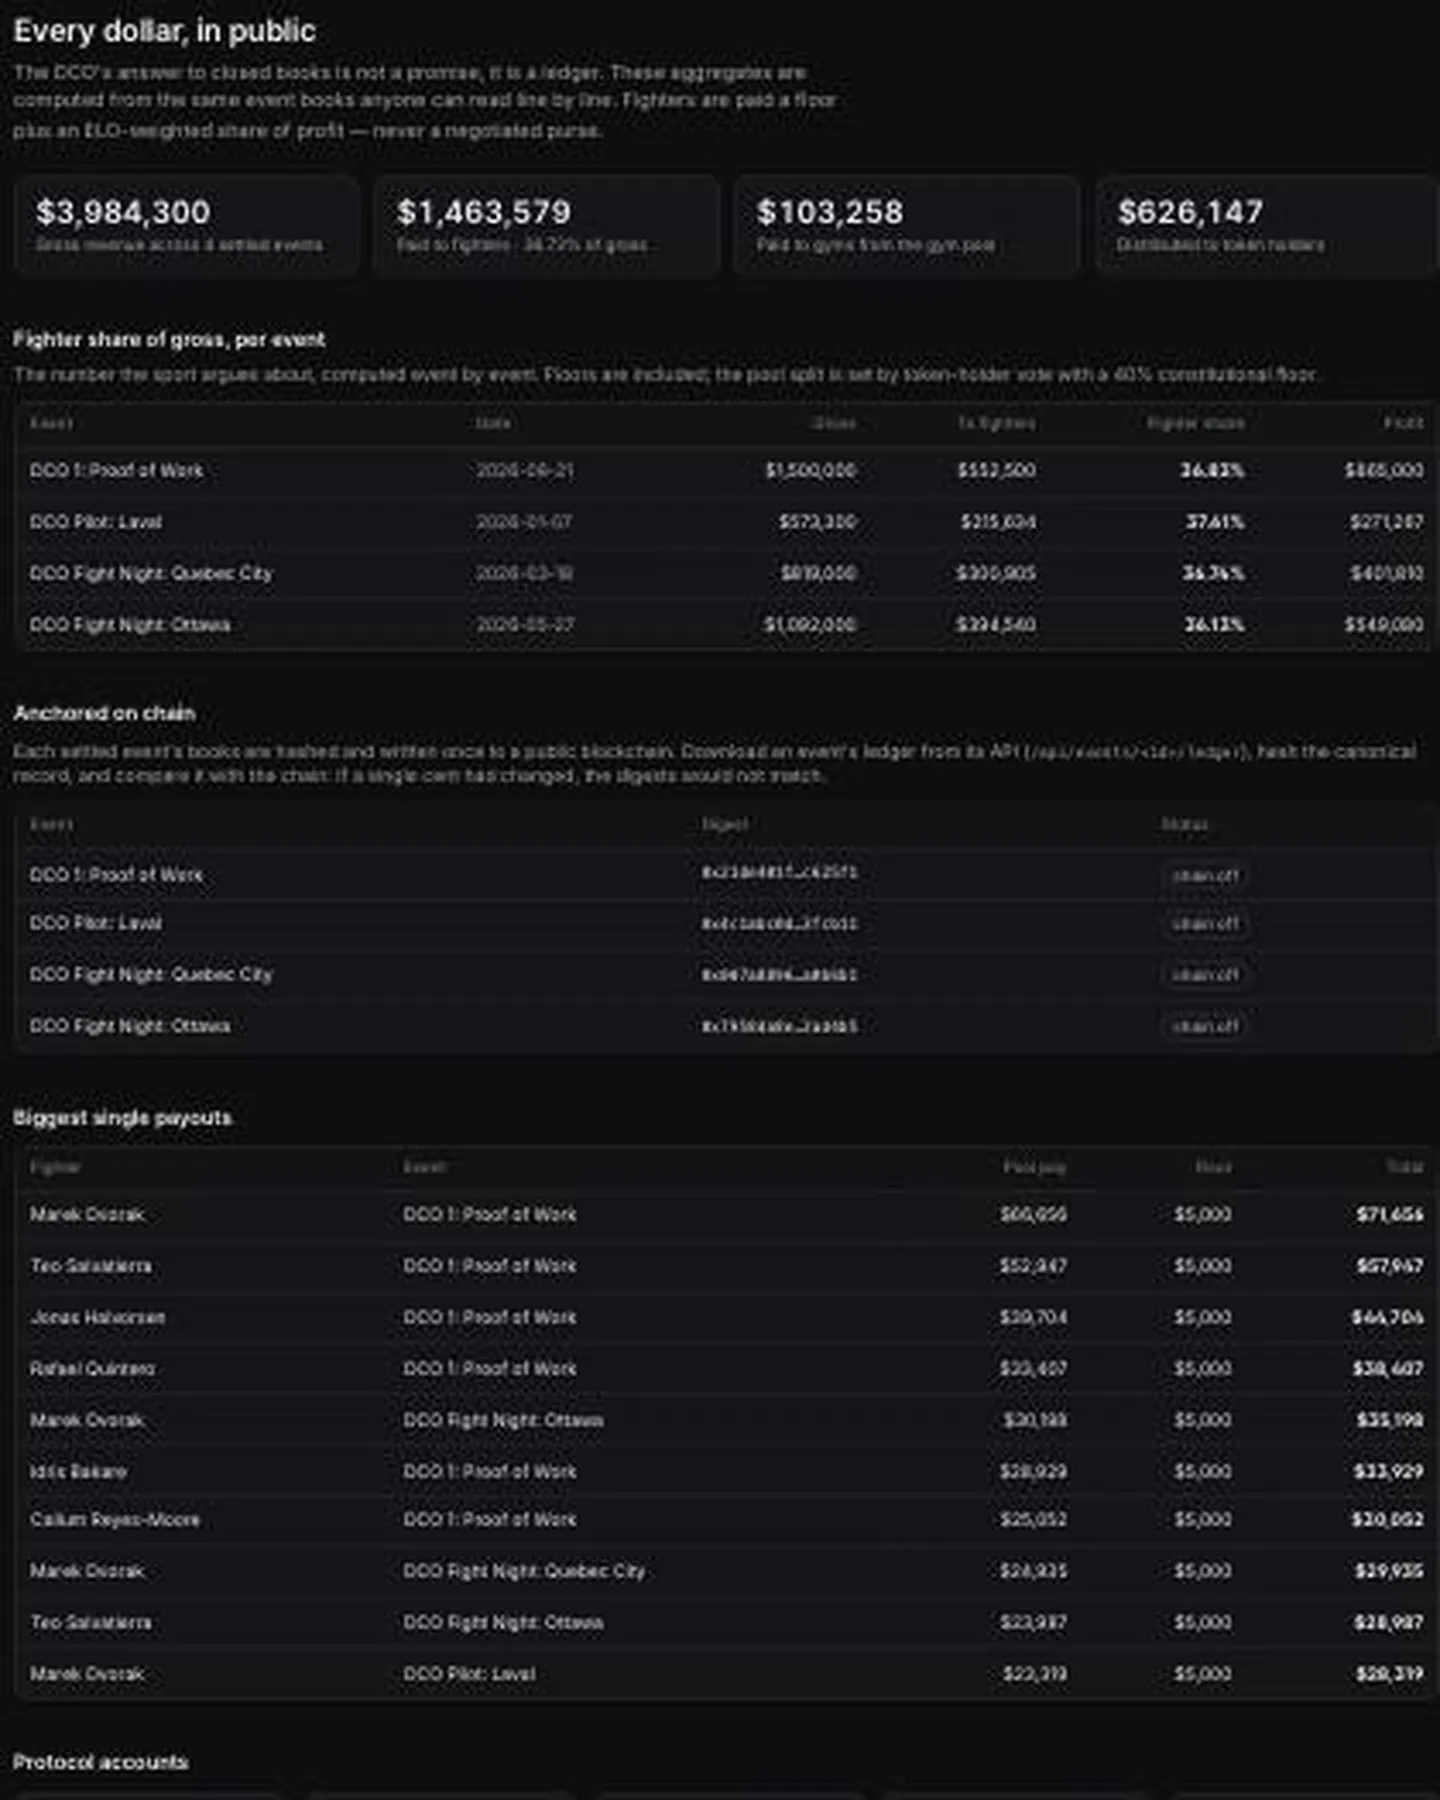The height and width of the screenshot is (1800, 1440).
Task: Open DCO Pilot: Laval in fighter share table
Action: [96, 522]
